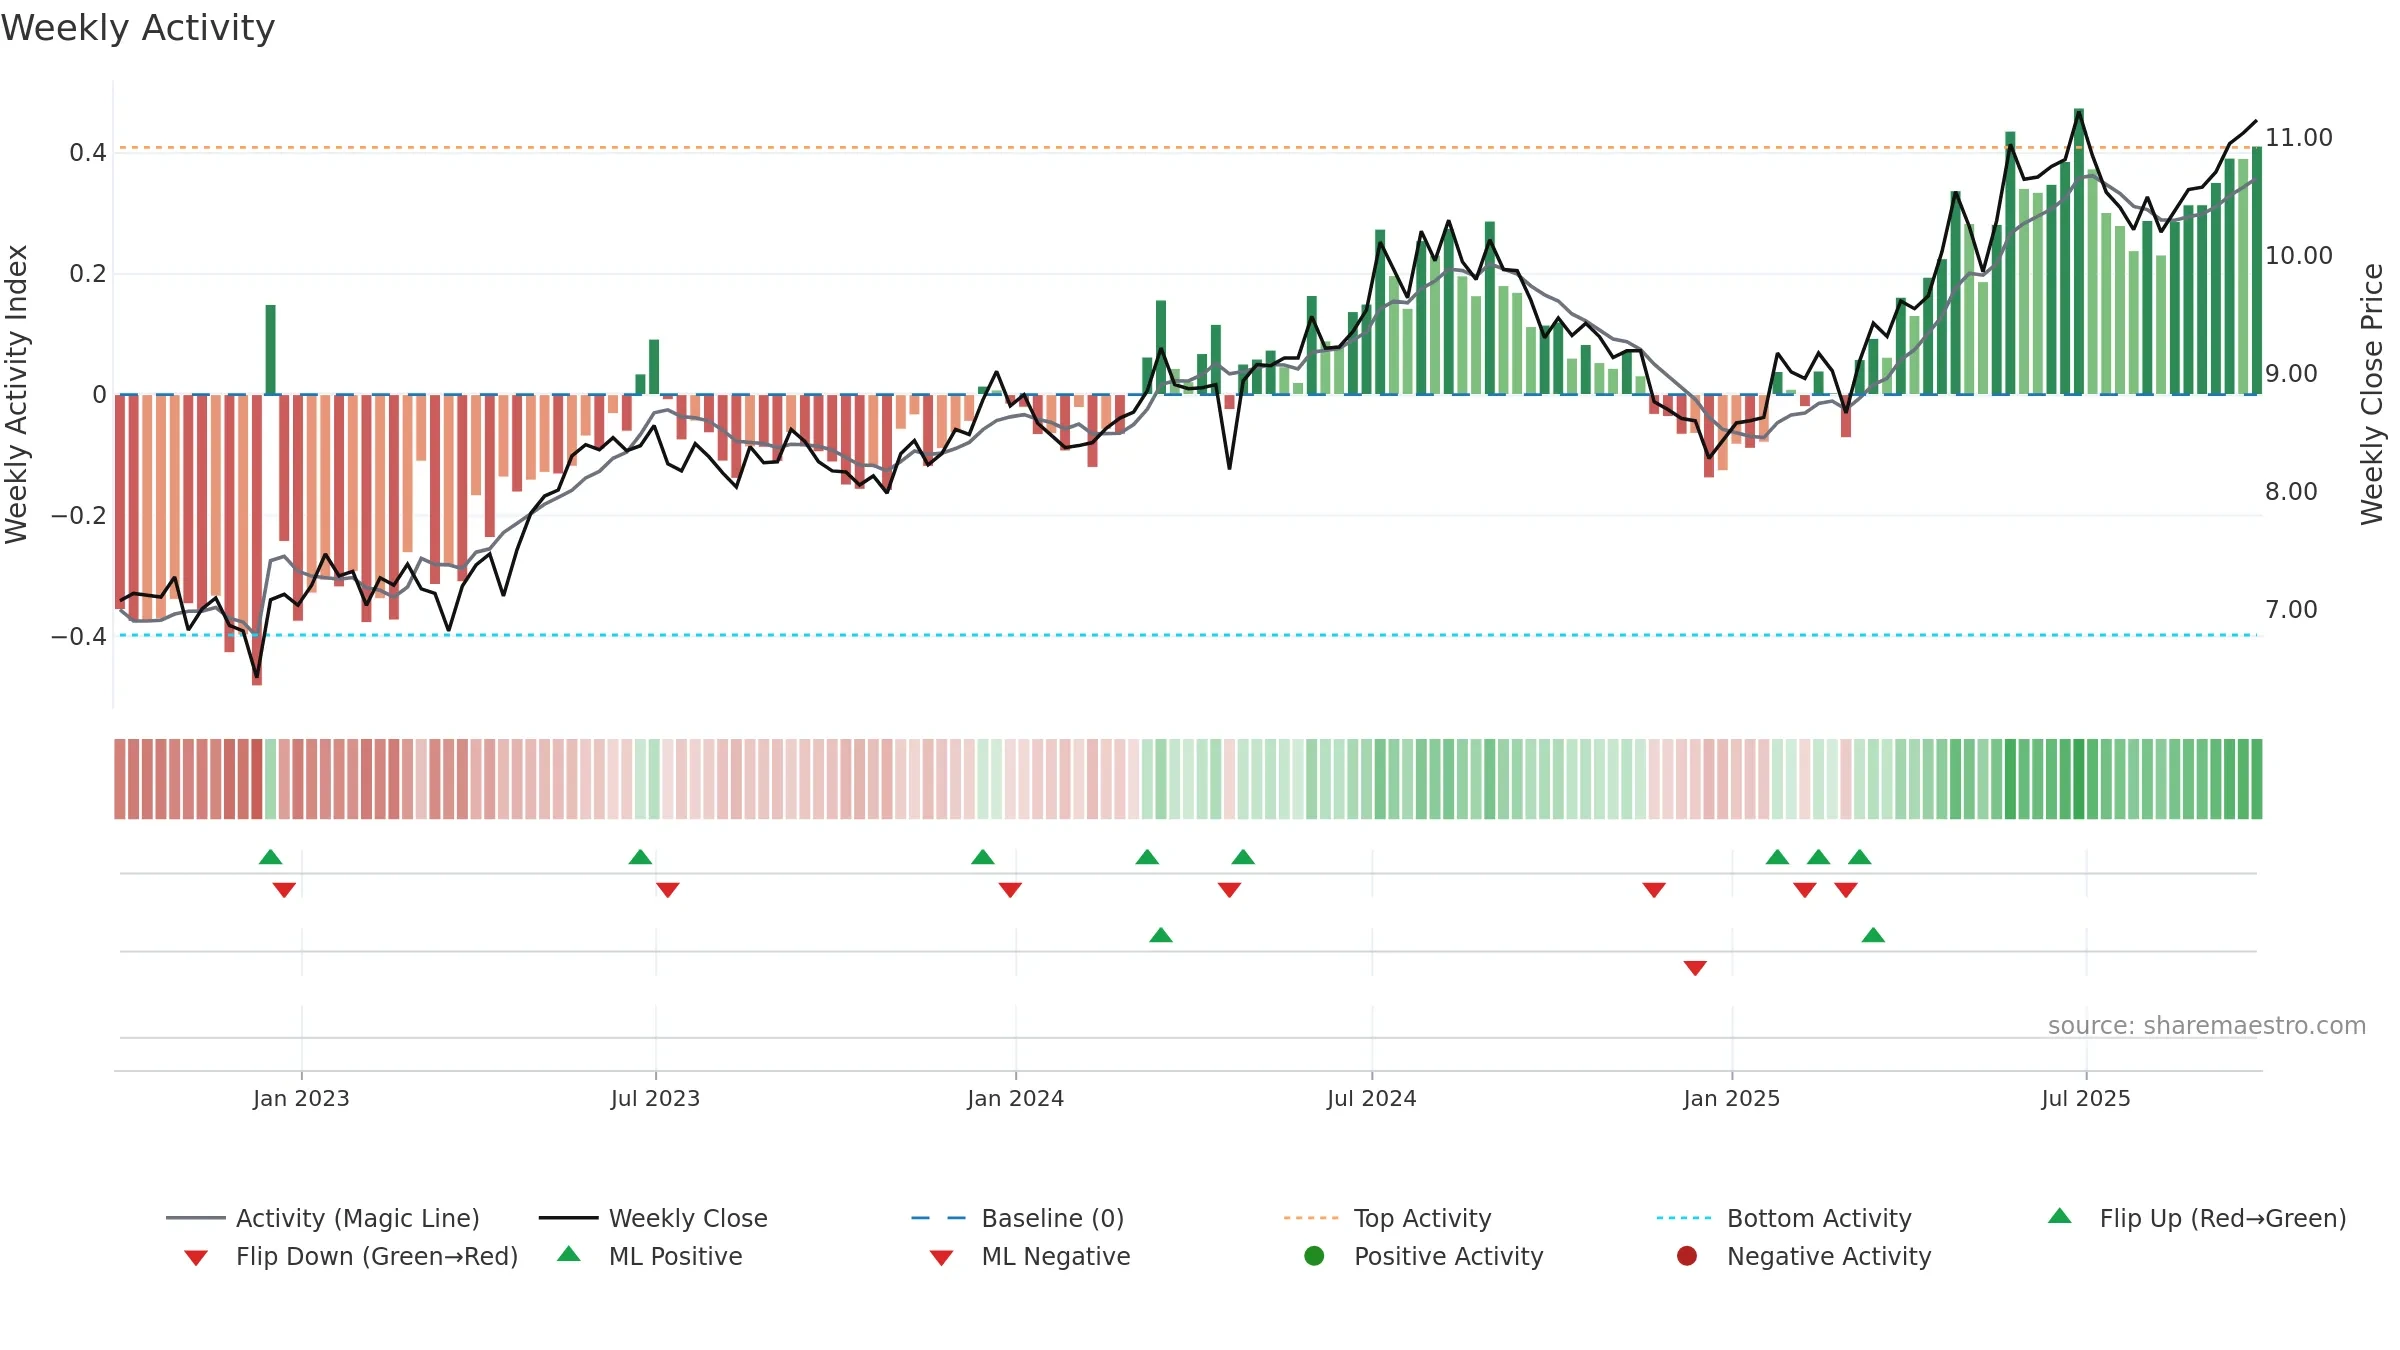
Task: Toggle the ML Positive legend entry
Action: tap(650, 1256)
